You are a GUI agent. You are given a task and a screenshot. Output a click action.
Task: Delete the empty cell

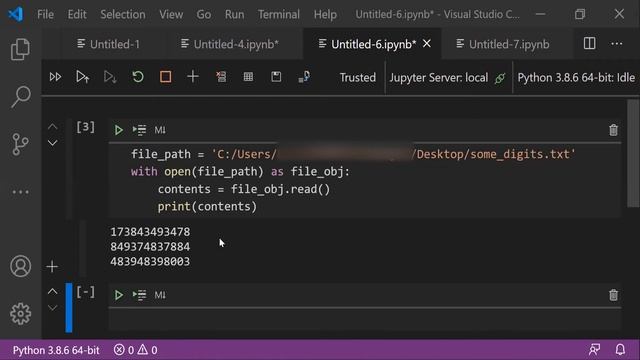[613, 295]
